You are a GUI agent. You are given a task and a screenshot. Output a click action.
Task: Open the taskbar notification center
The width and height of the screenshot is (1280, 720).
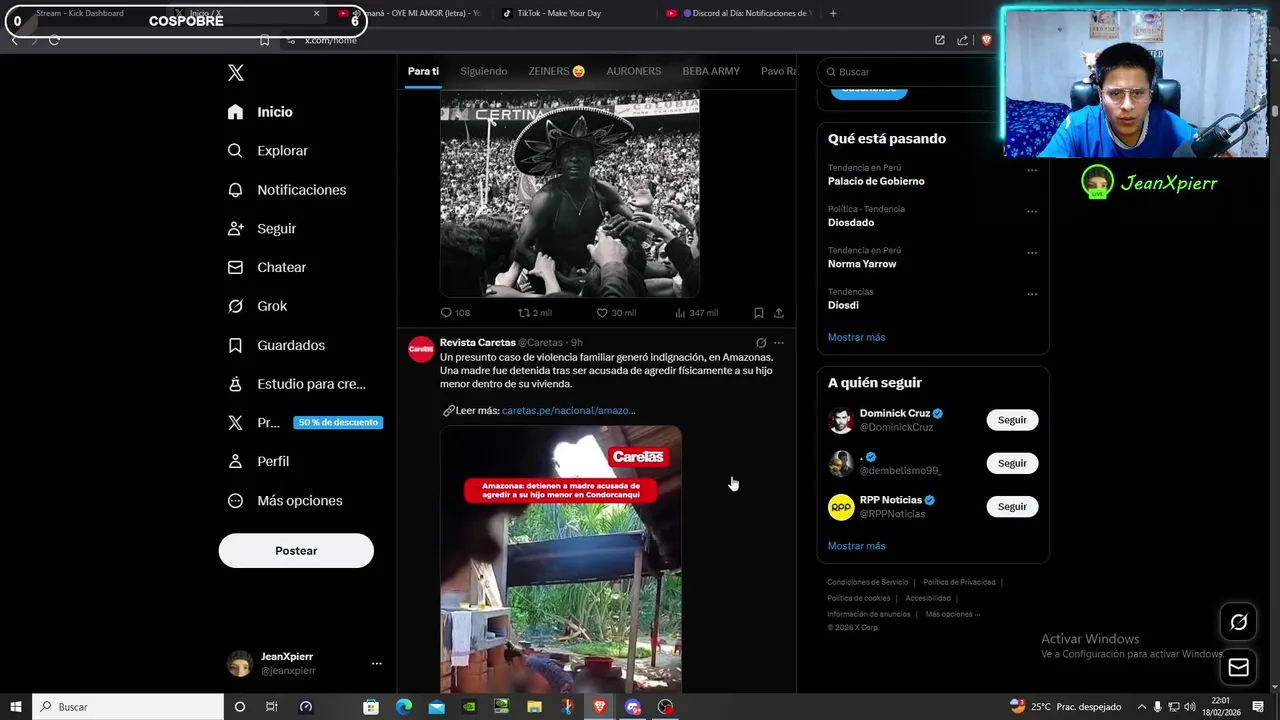coord(1258,707)
